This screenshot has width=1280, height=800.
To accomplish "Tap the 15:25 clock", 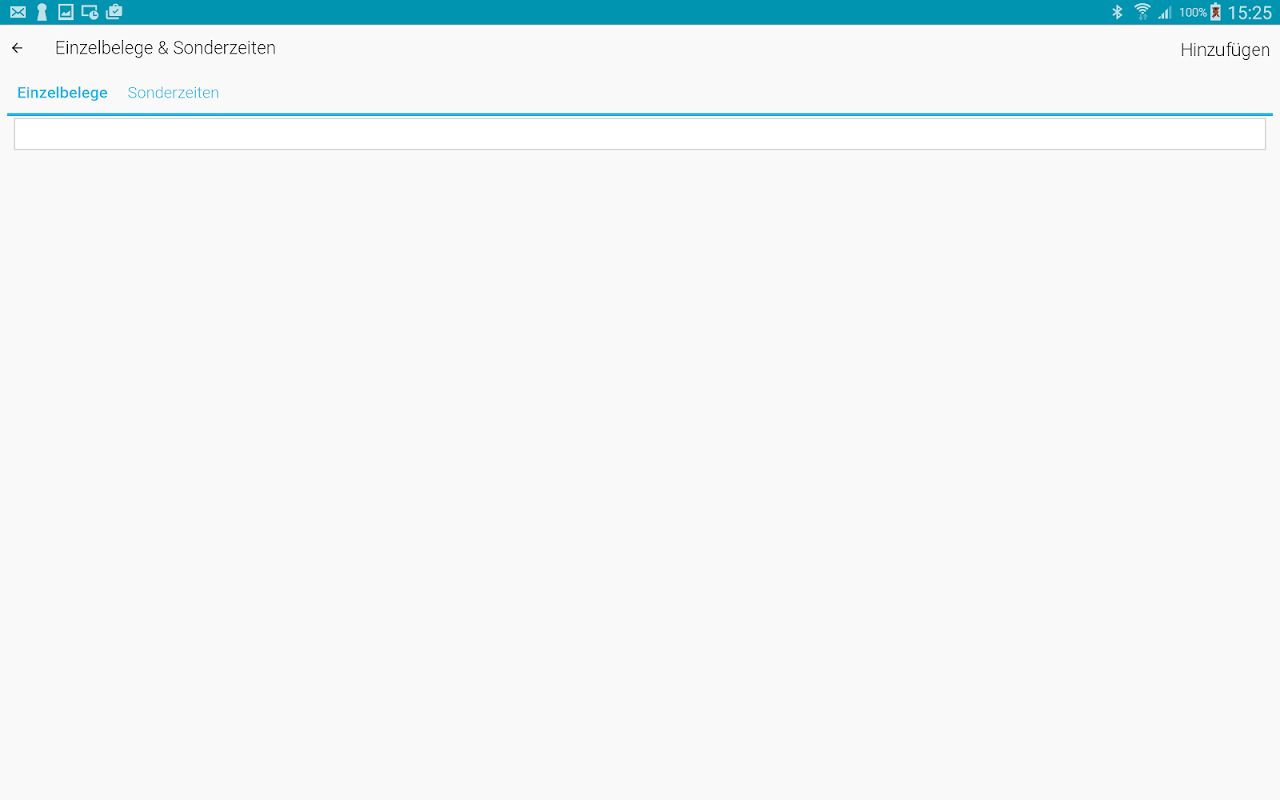I will (x=1250, y=13).
